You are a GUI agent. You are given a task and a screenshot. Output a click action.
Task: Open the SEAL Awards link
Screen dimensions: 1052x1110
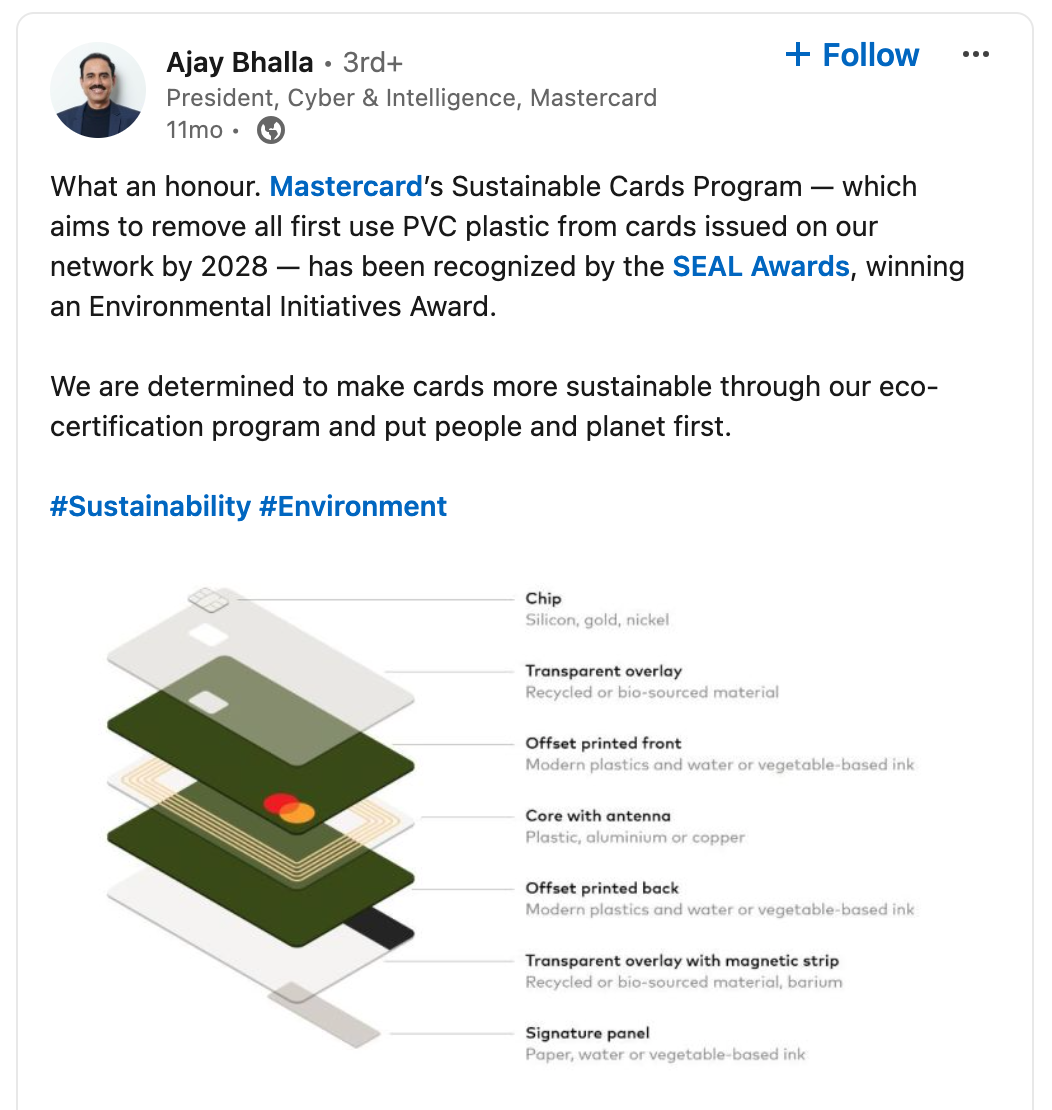(760, 267)
